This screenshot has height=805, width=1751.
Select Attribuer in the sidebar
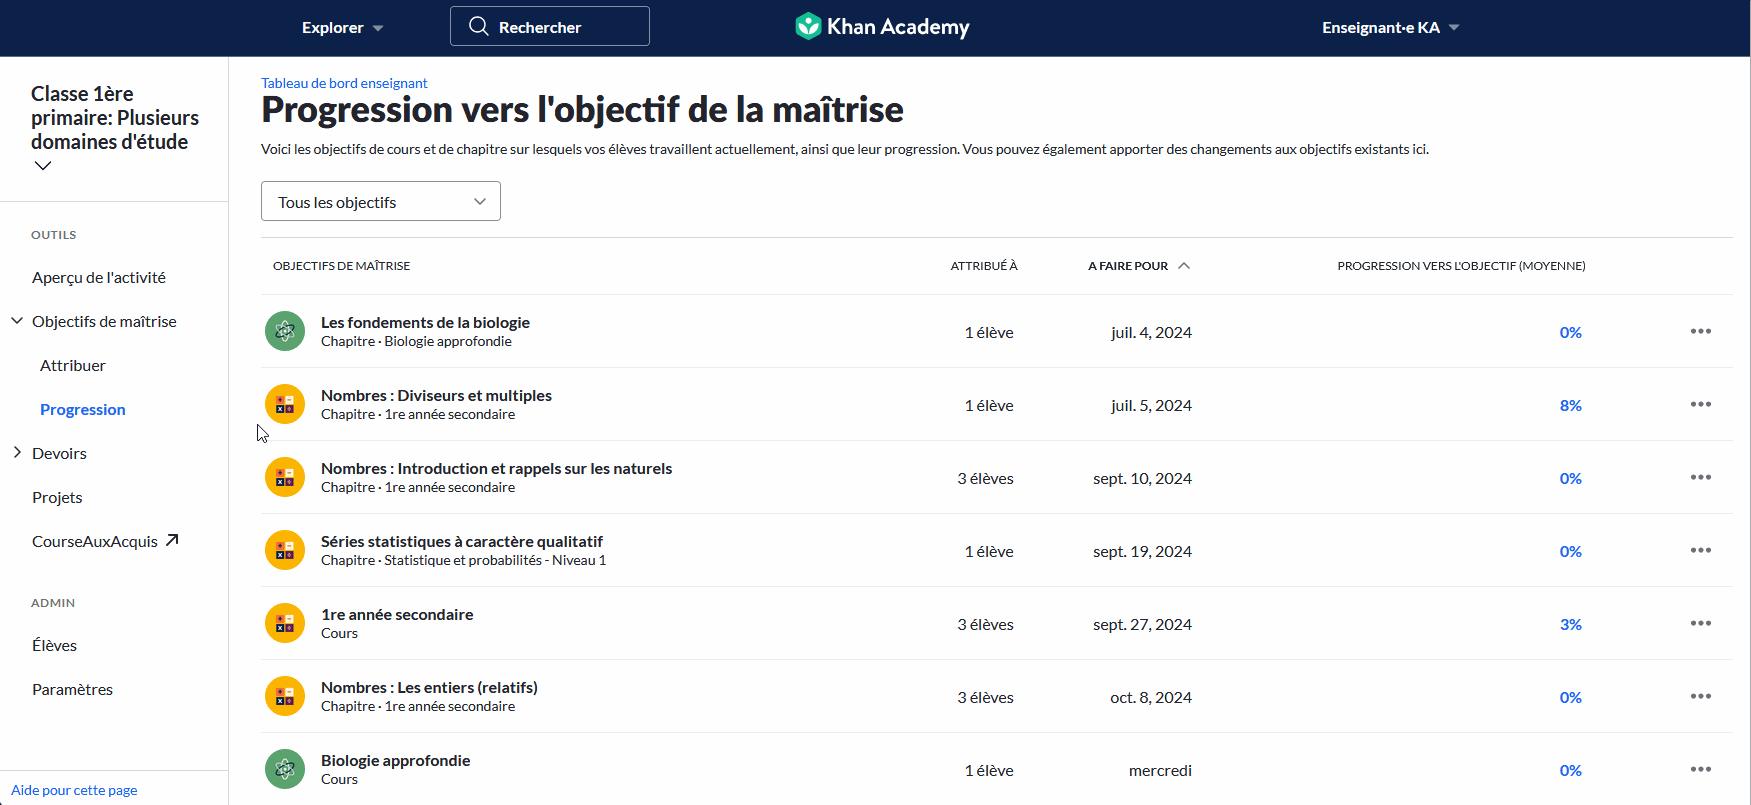click(x=73, y=365)
